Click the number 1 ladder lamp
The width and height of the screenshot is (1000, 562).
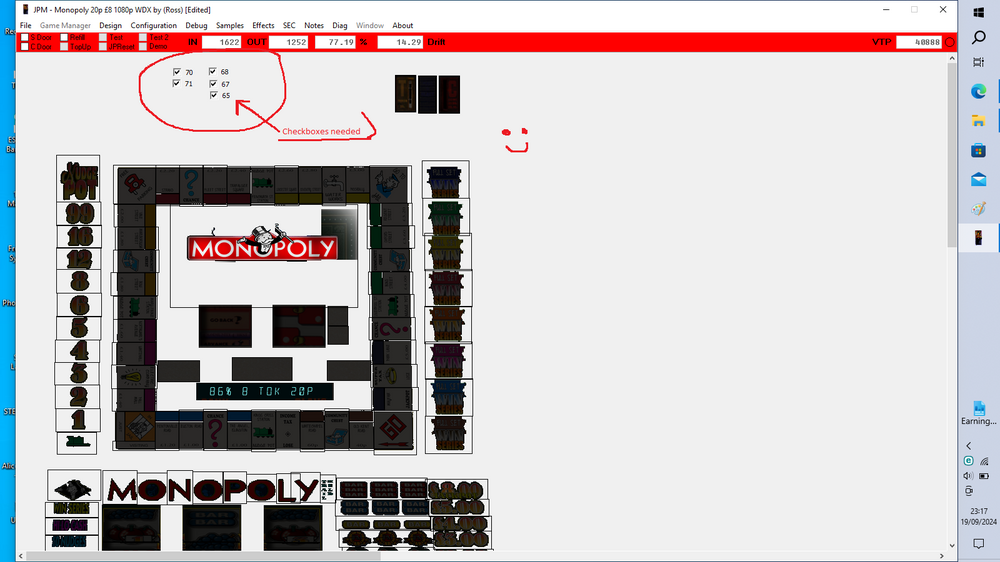click(78, 419)
